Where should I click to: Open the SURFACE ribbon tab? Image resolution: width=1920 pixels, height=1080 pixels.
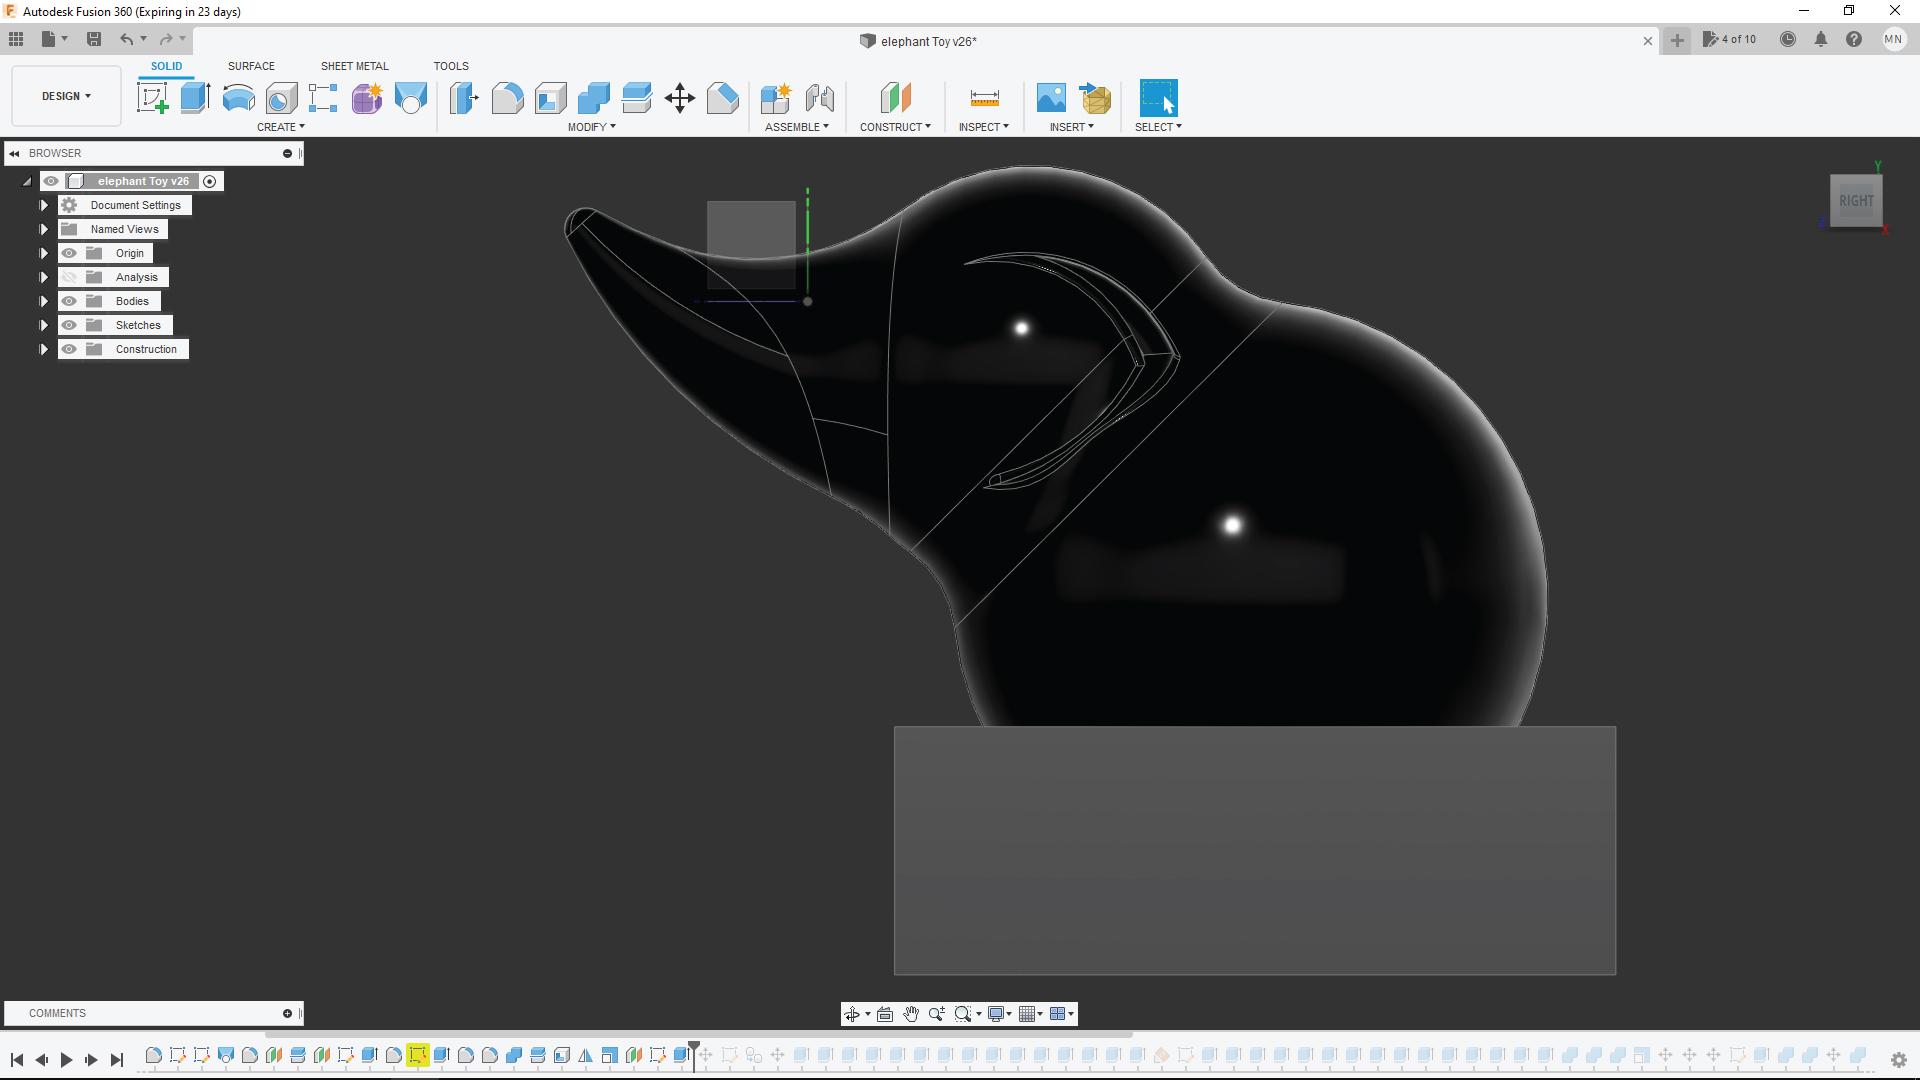point(250,66)
